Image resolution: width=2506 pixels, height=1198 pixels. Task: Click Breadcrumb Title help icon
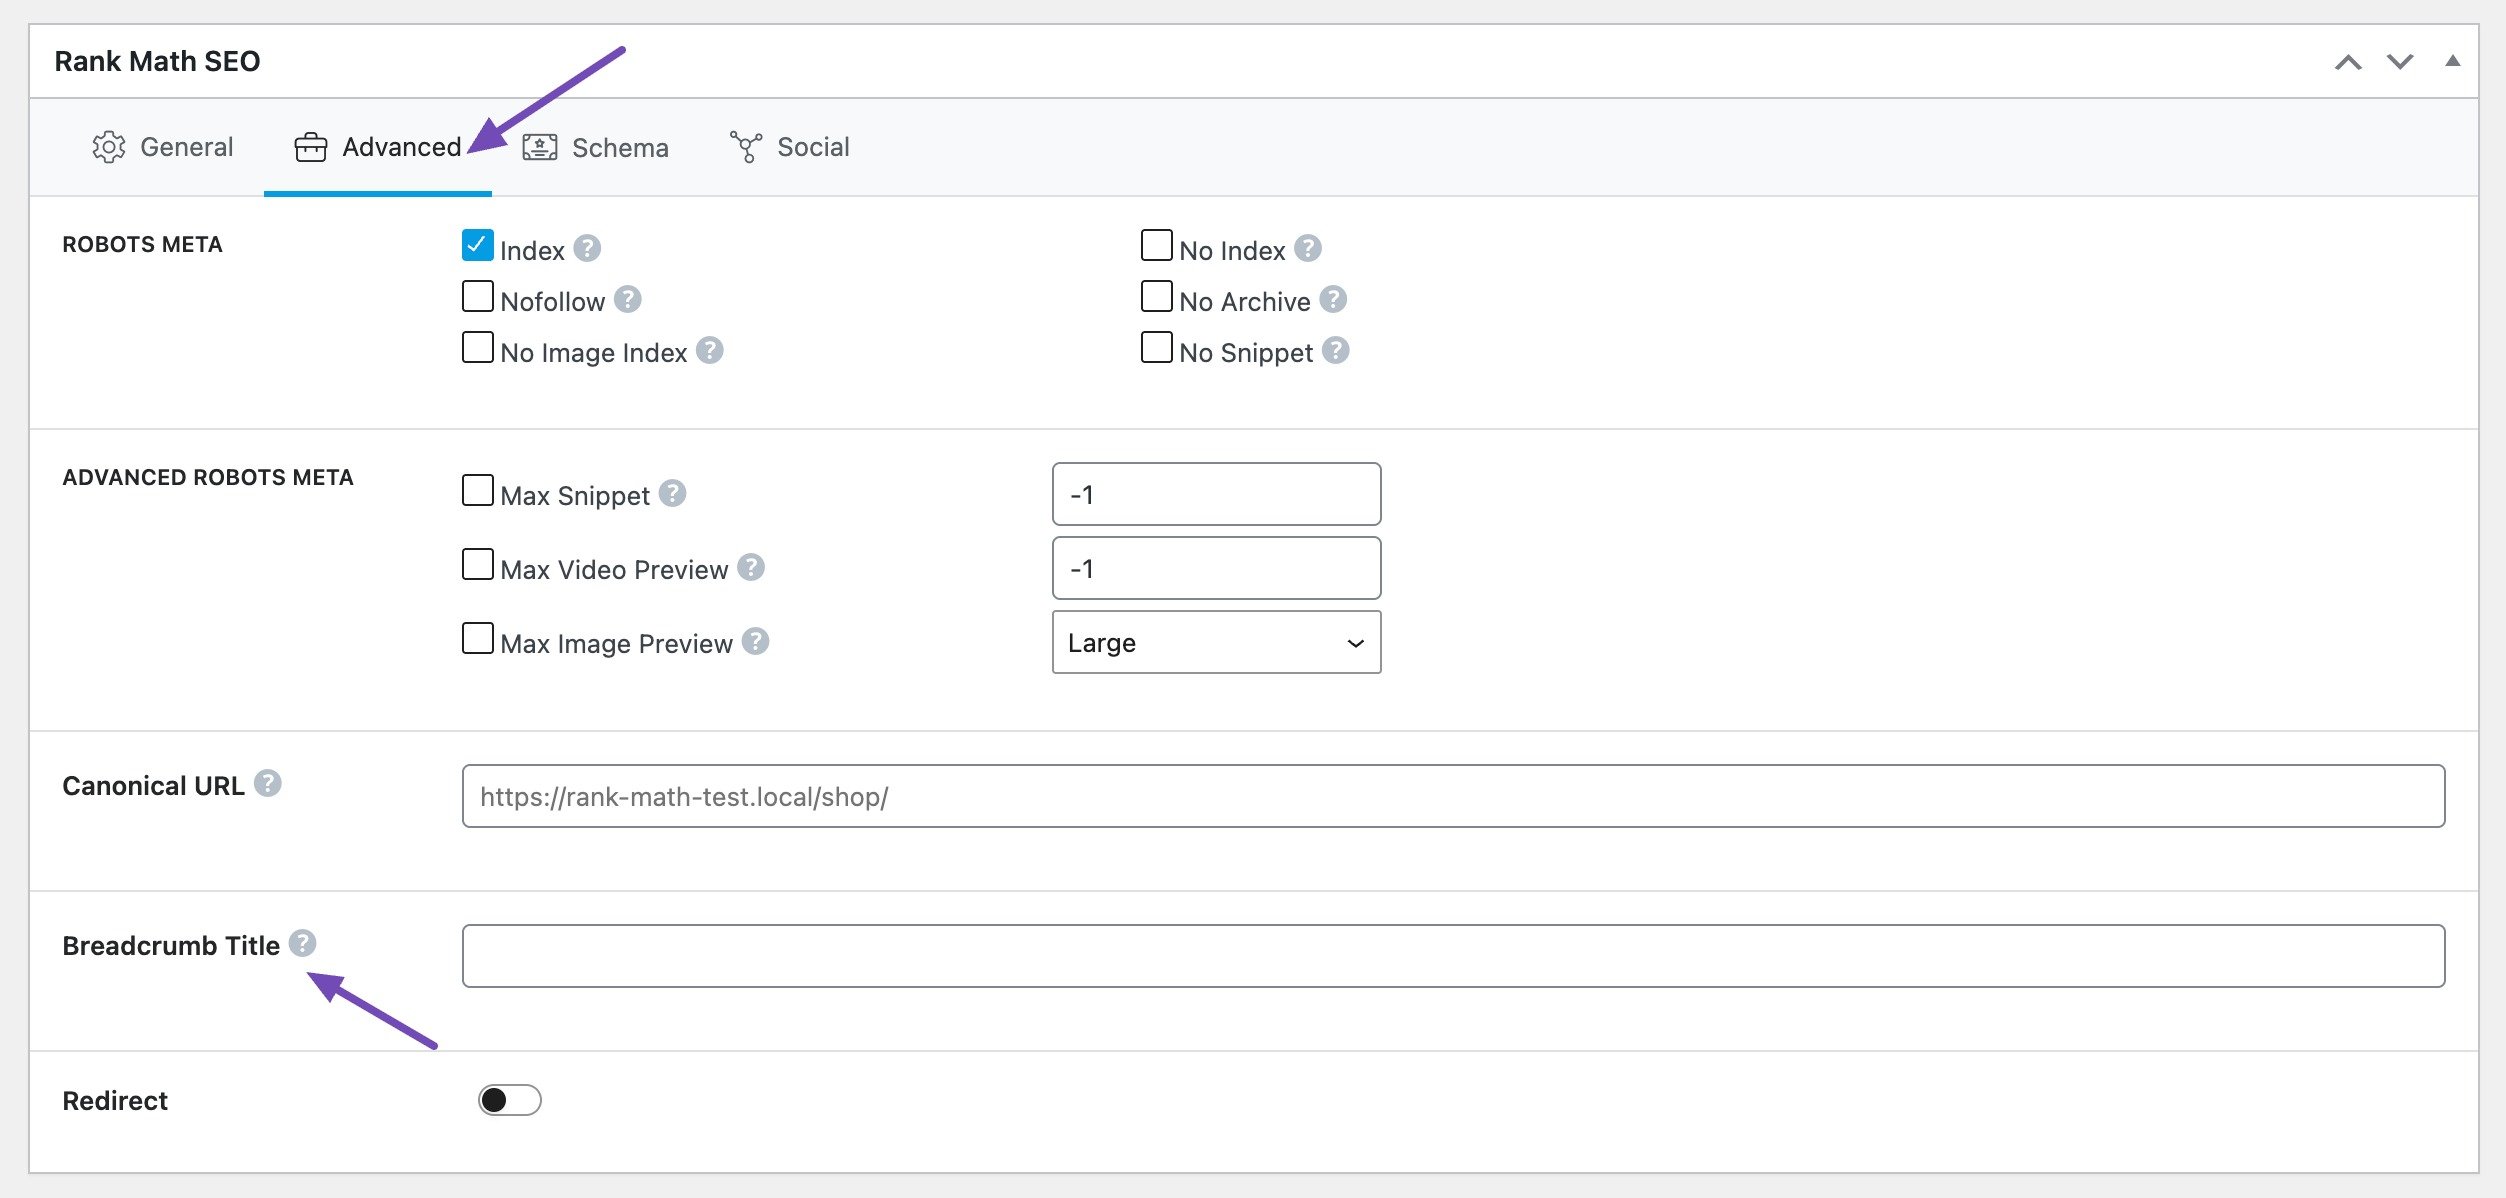303,943
